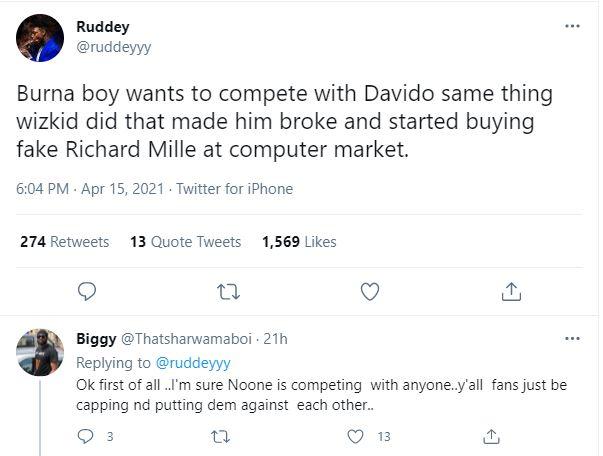View the 13 Quote Tweets
The width and height of the screenshot is (603, 456).
(186, 242)
